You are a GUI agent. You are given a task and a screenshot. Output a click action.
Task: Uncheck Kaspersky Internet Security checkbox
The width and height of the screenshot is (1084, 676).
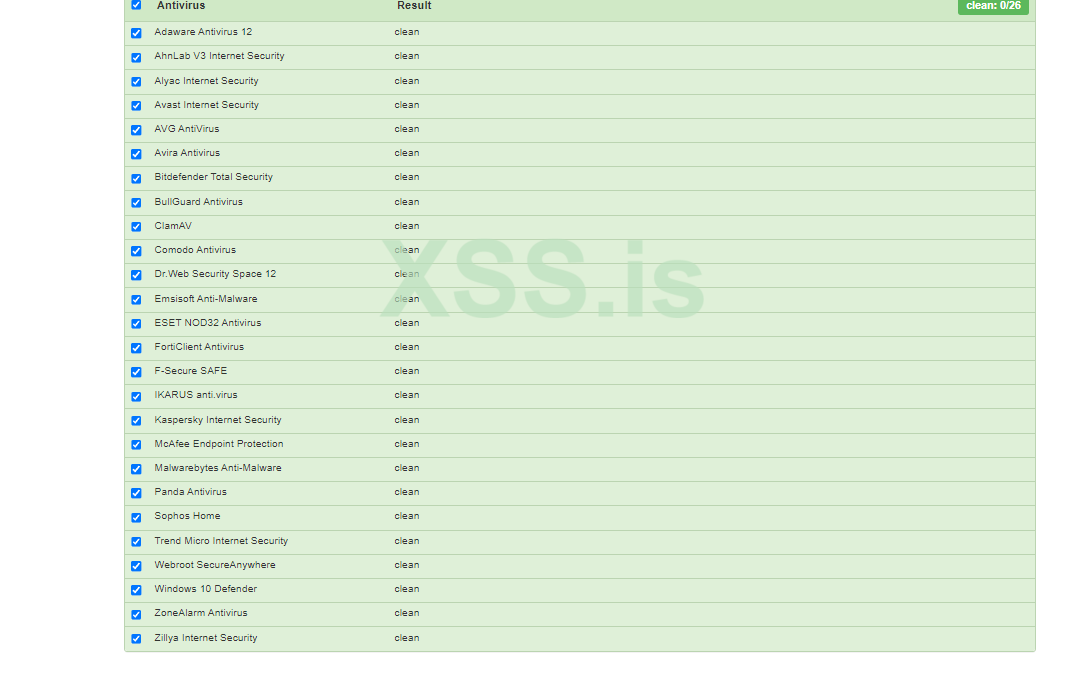click(x=136, y=420)
